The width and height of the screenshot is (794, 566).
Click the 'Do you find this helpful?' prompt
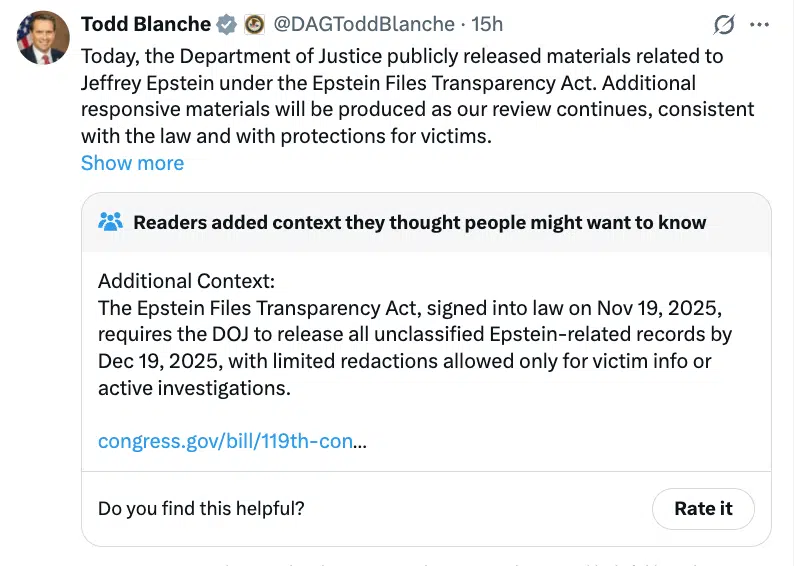click(201, 508)
